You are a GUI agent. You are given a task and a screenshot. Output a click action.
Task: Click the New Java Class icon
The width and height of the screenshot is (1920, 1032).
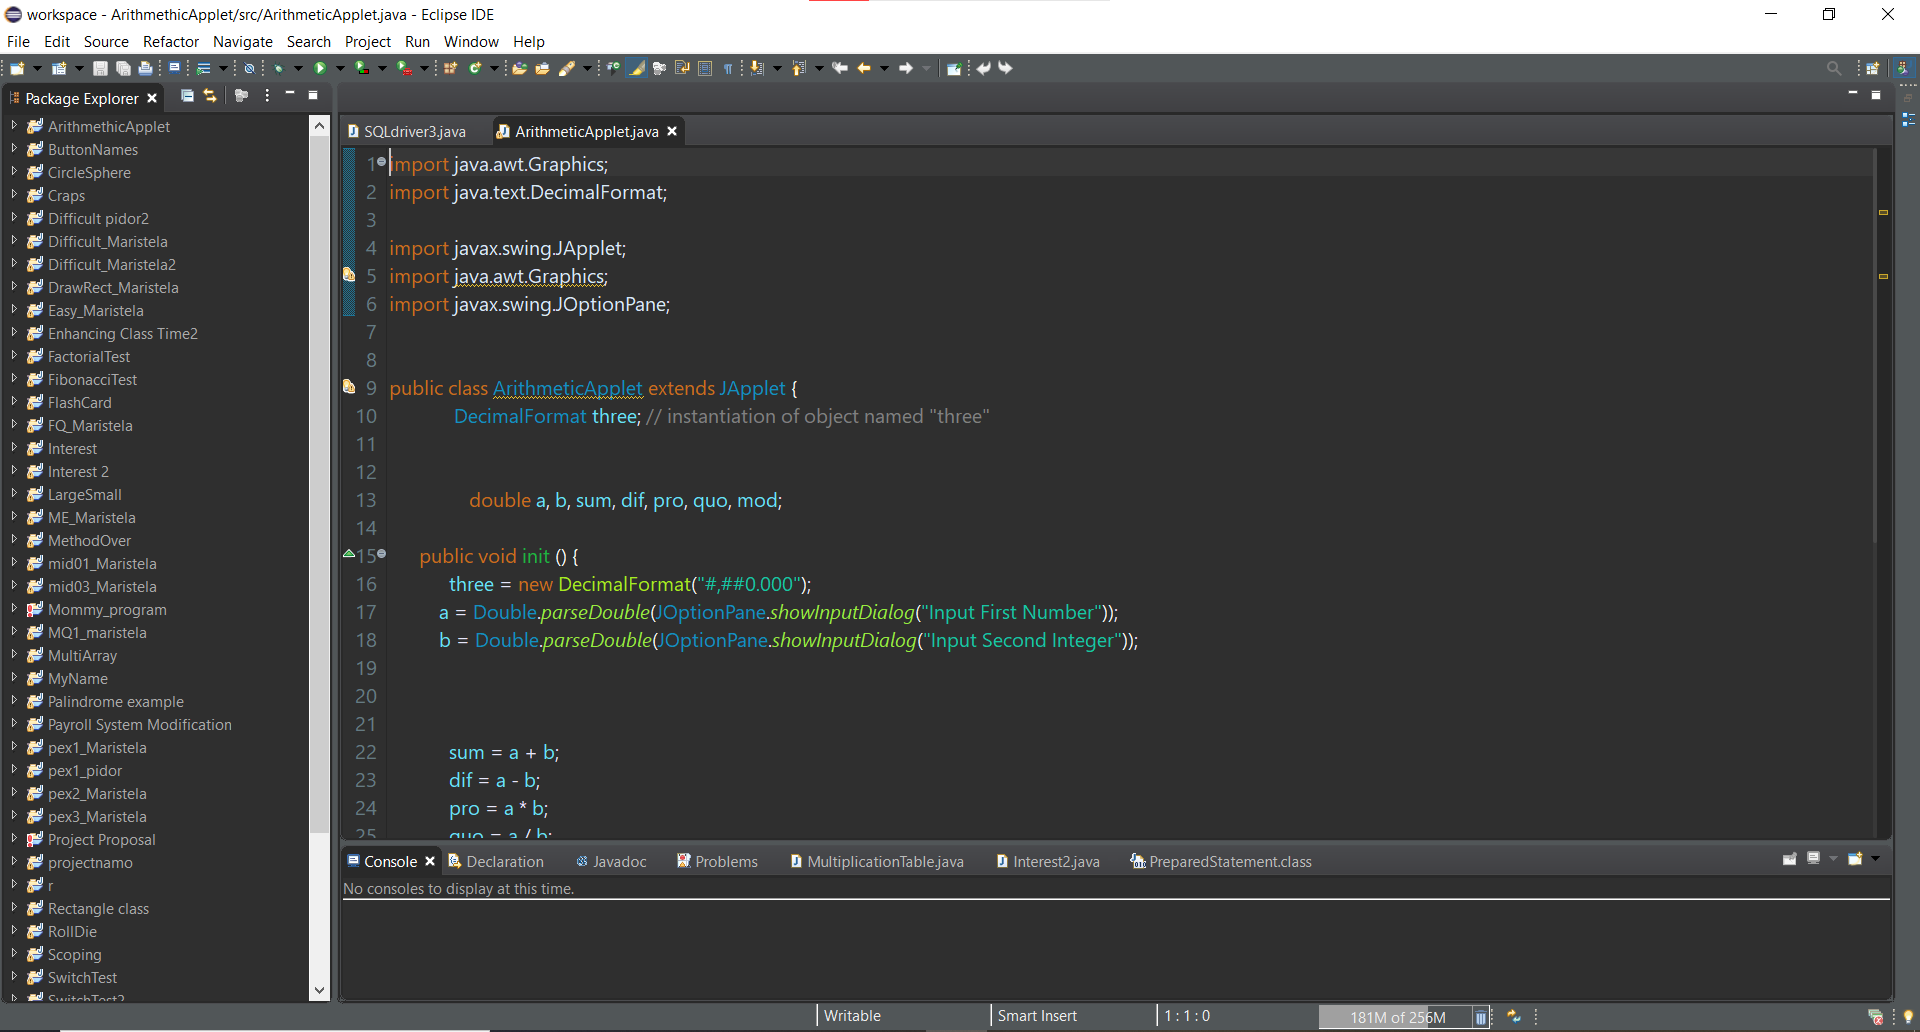[x=475, y=68]
